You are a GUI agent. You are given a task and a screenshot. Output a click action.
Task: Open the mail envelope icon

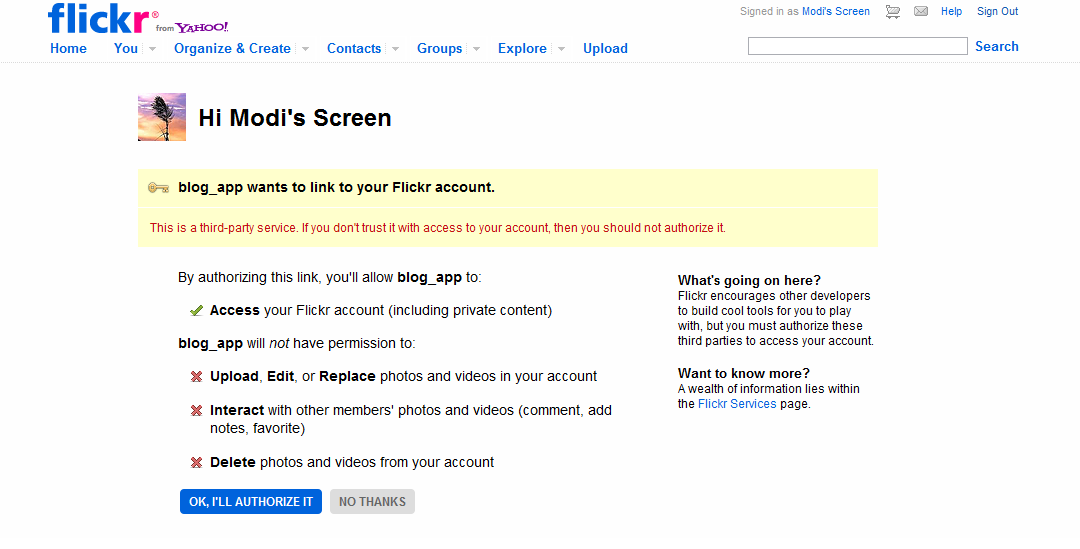[x=921, y=11]
